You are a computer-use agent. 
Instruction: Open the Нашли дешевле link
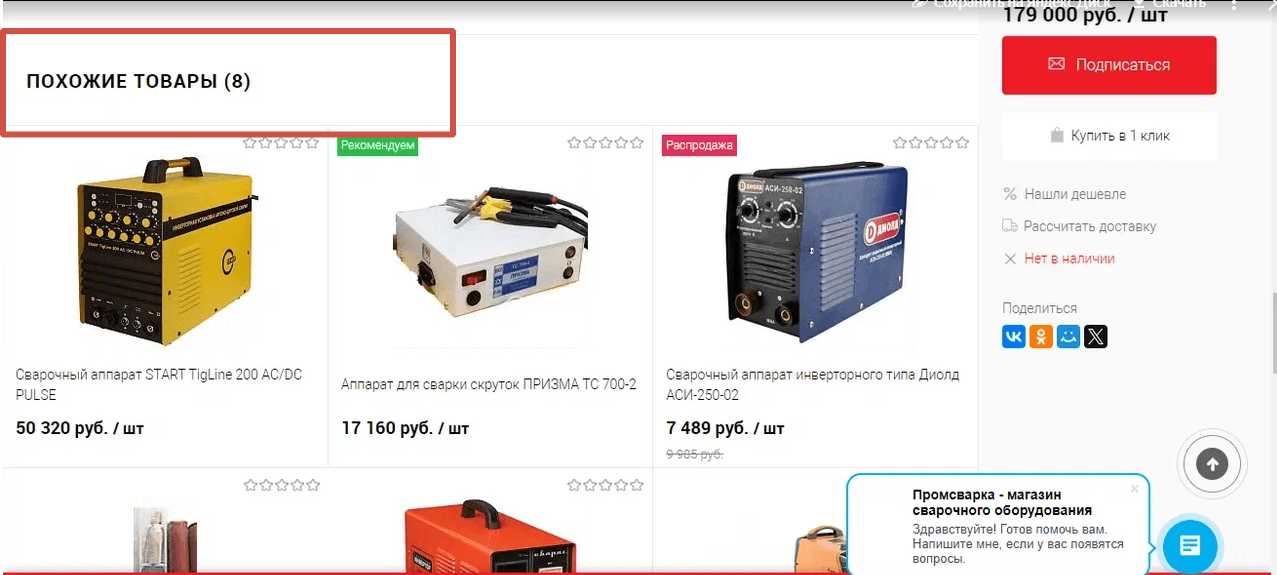tap(1075, 194)
